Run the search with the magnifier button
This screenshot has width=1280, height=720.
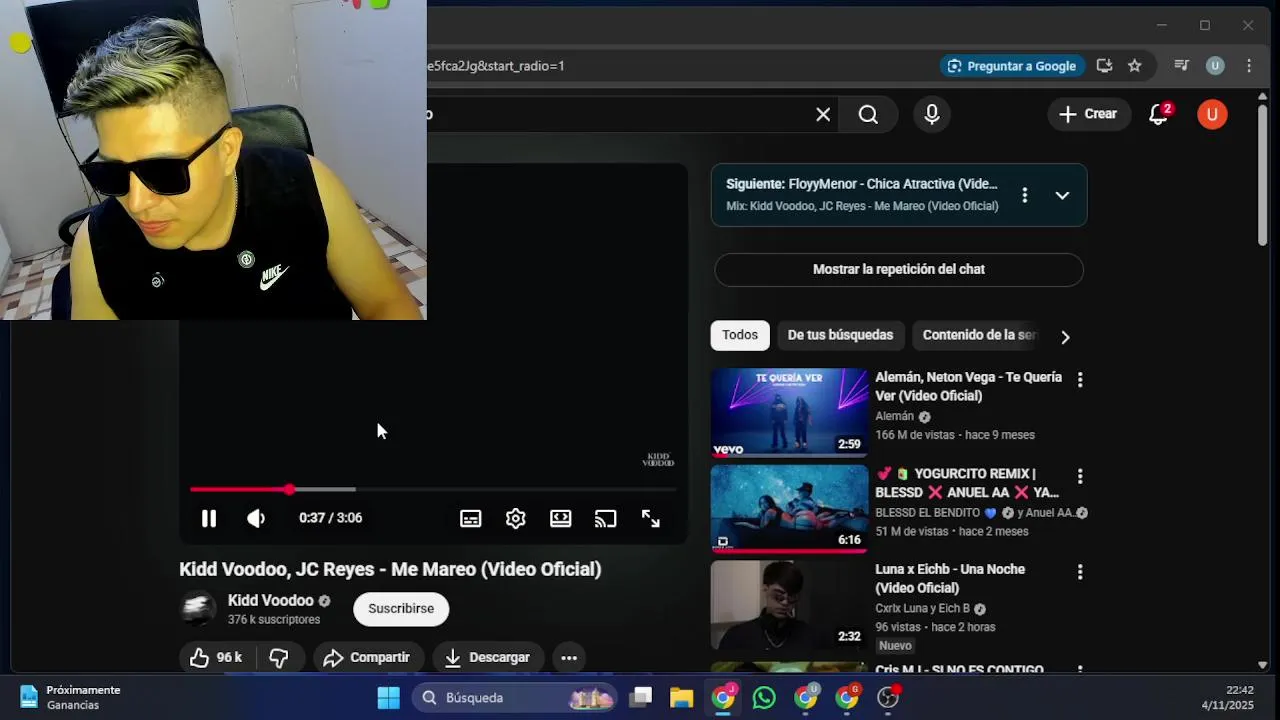coord(868,114)
